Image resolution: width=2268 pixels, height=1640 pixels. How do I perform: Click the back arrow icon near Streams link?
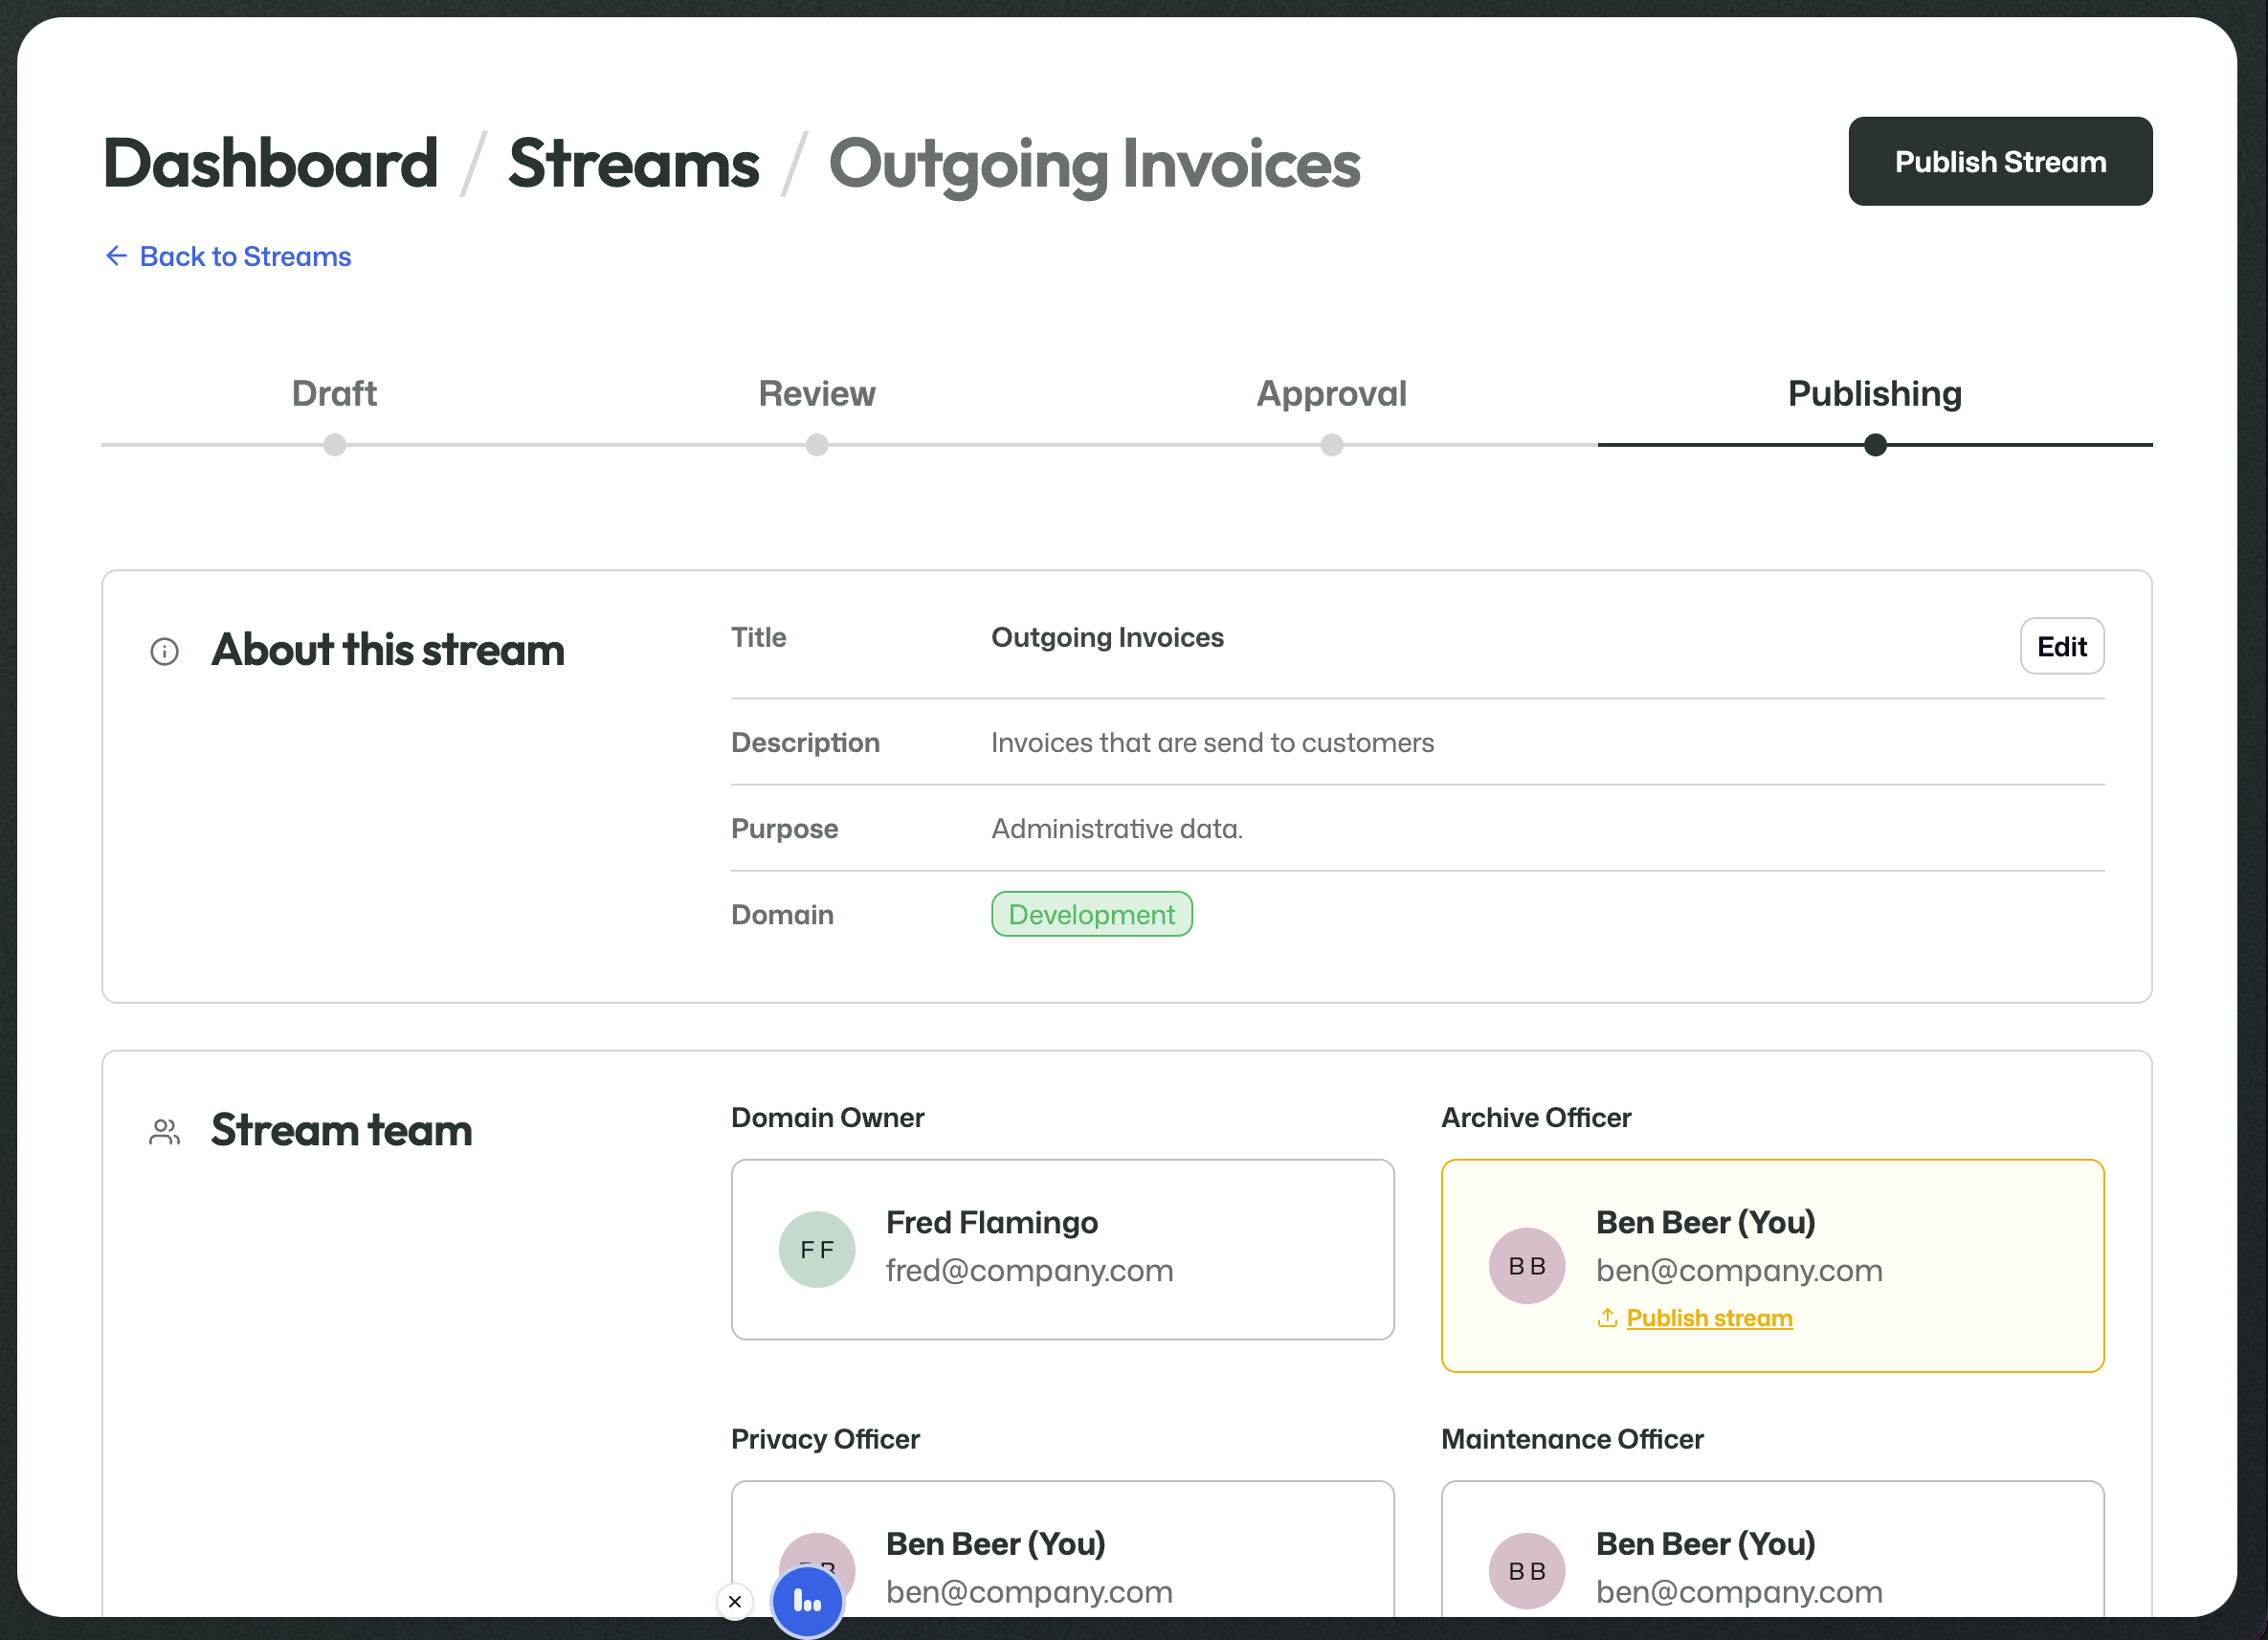tap(116, 256)
